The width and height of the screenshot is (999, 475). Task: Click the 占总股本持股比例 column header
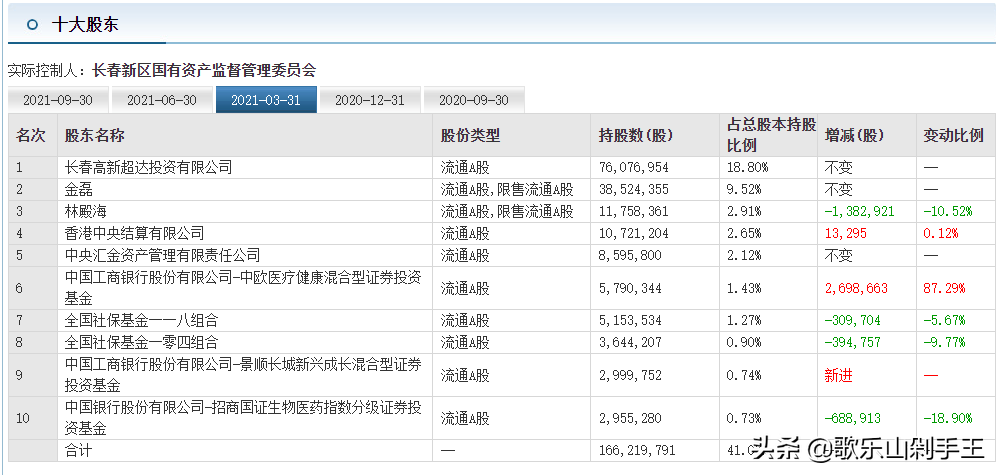tap(771, 135)
